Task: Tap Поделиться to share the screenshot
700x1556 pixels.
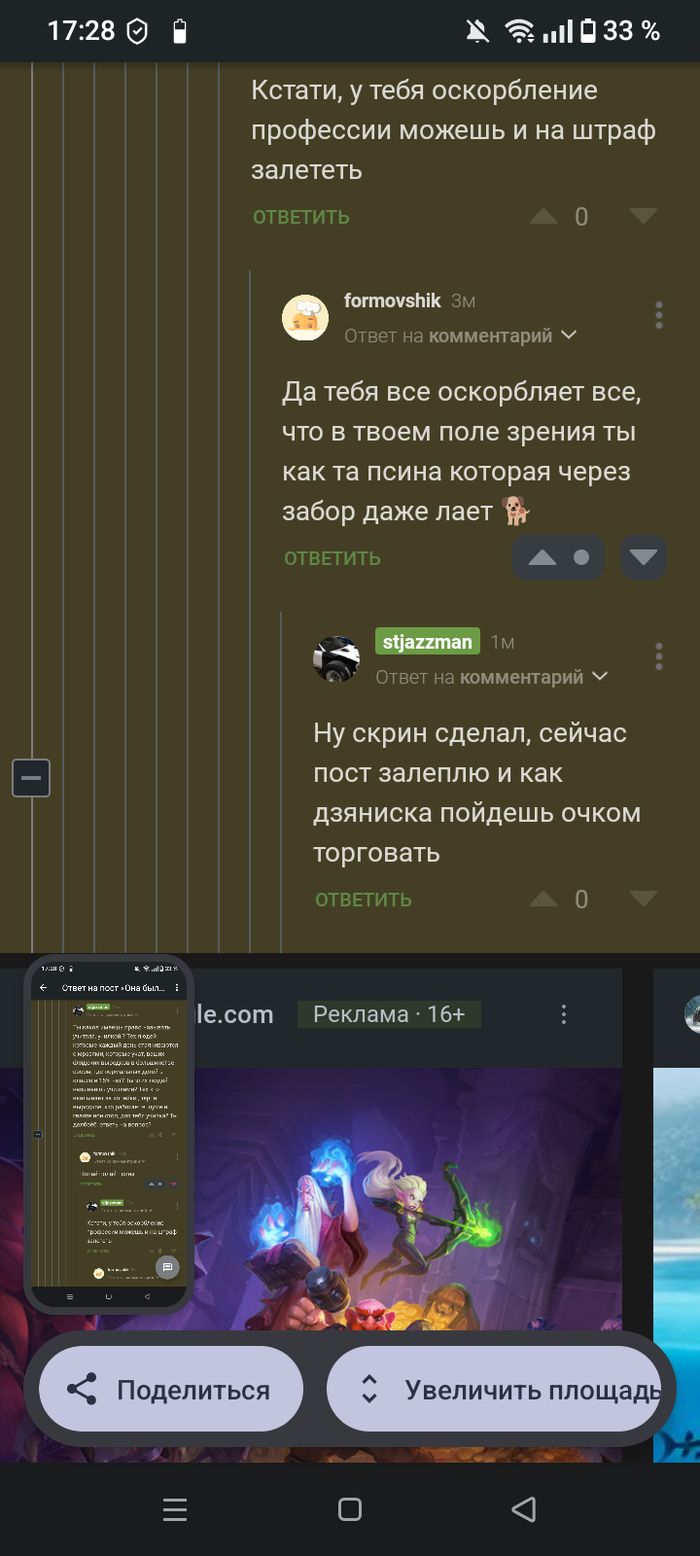Action: click(x=171, y=1390)
